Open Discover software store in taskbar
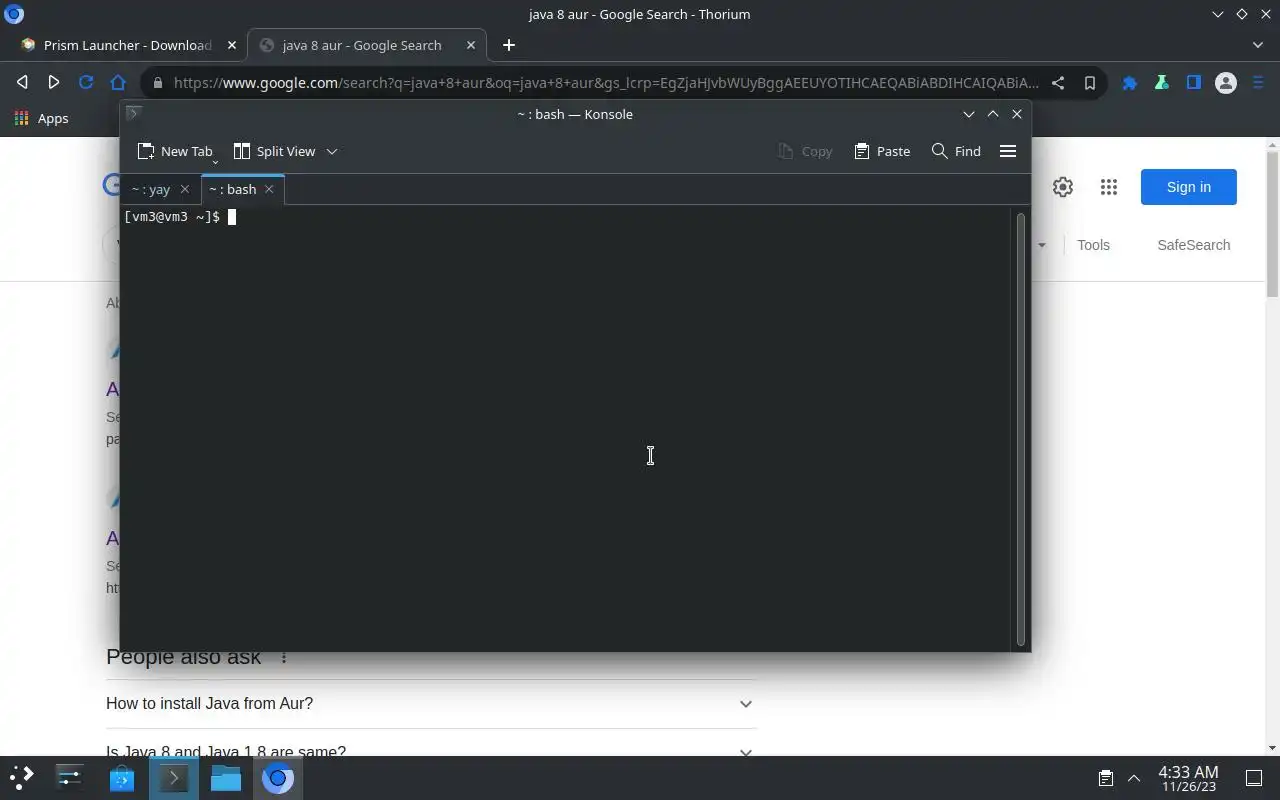 [x=122, y=777]
